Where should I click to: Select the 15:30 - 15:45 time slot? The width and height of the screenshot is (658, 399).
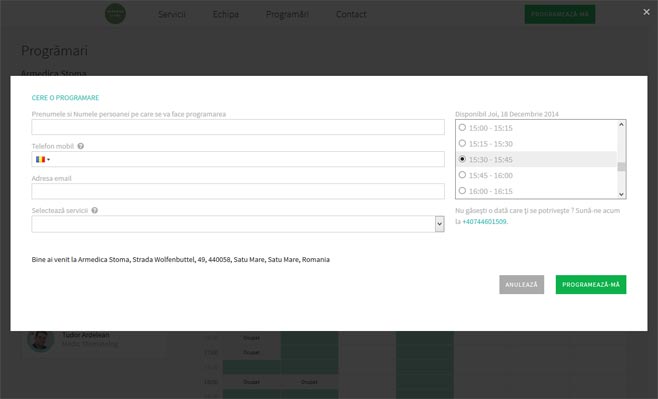pos(462,159)
